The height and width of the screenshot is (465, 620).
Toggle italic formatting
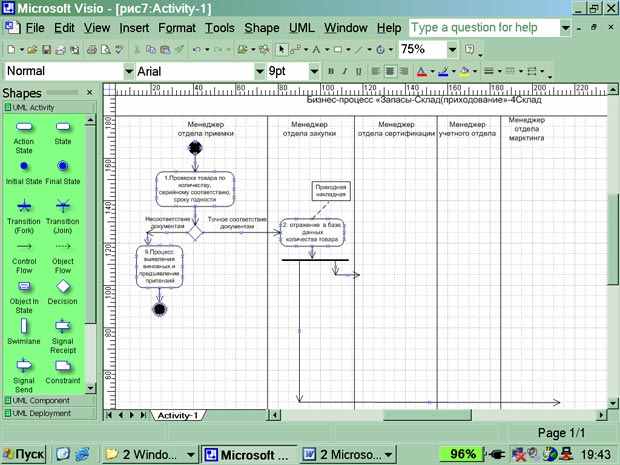345,71
